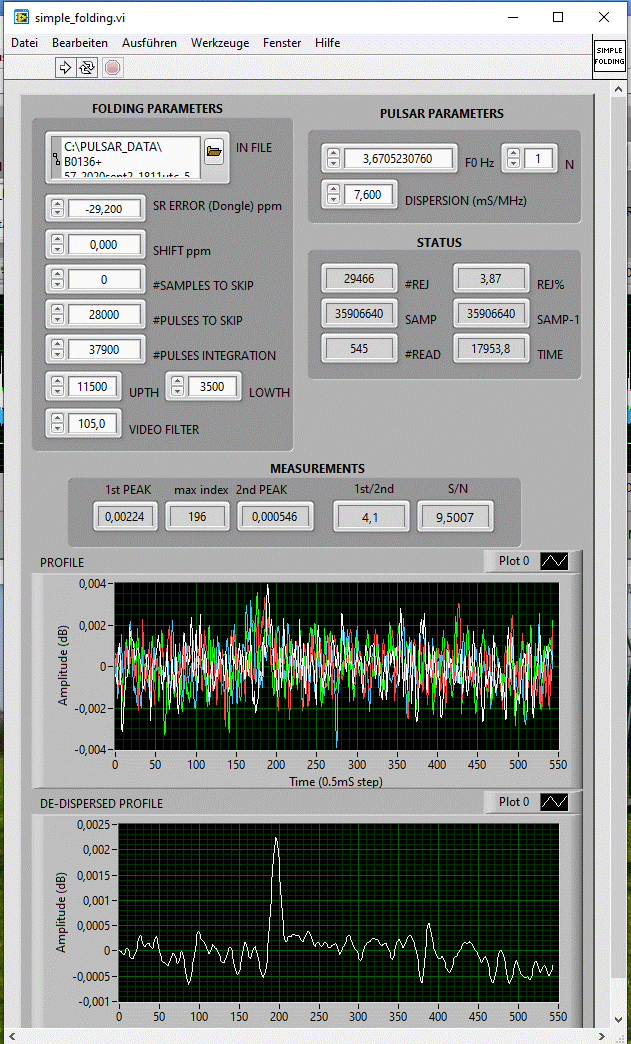Click the F0 Hz stepper arrows
Image resolution: width=631 pixels, height=1044 pixels.
coord(333,158)
